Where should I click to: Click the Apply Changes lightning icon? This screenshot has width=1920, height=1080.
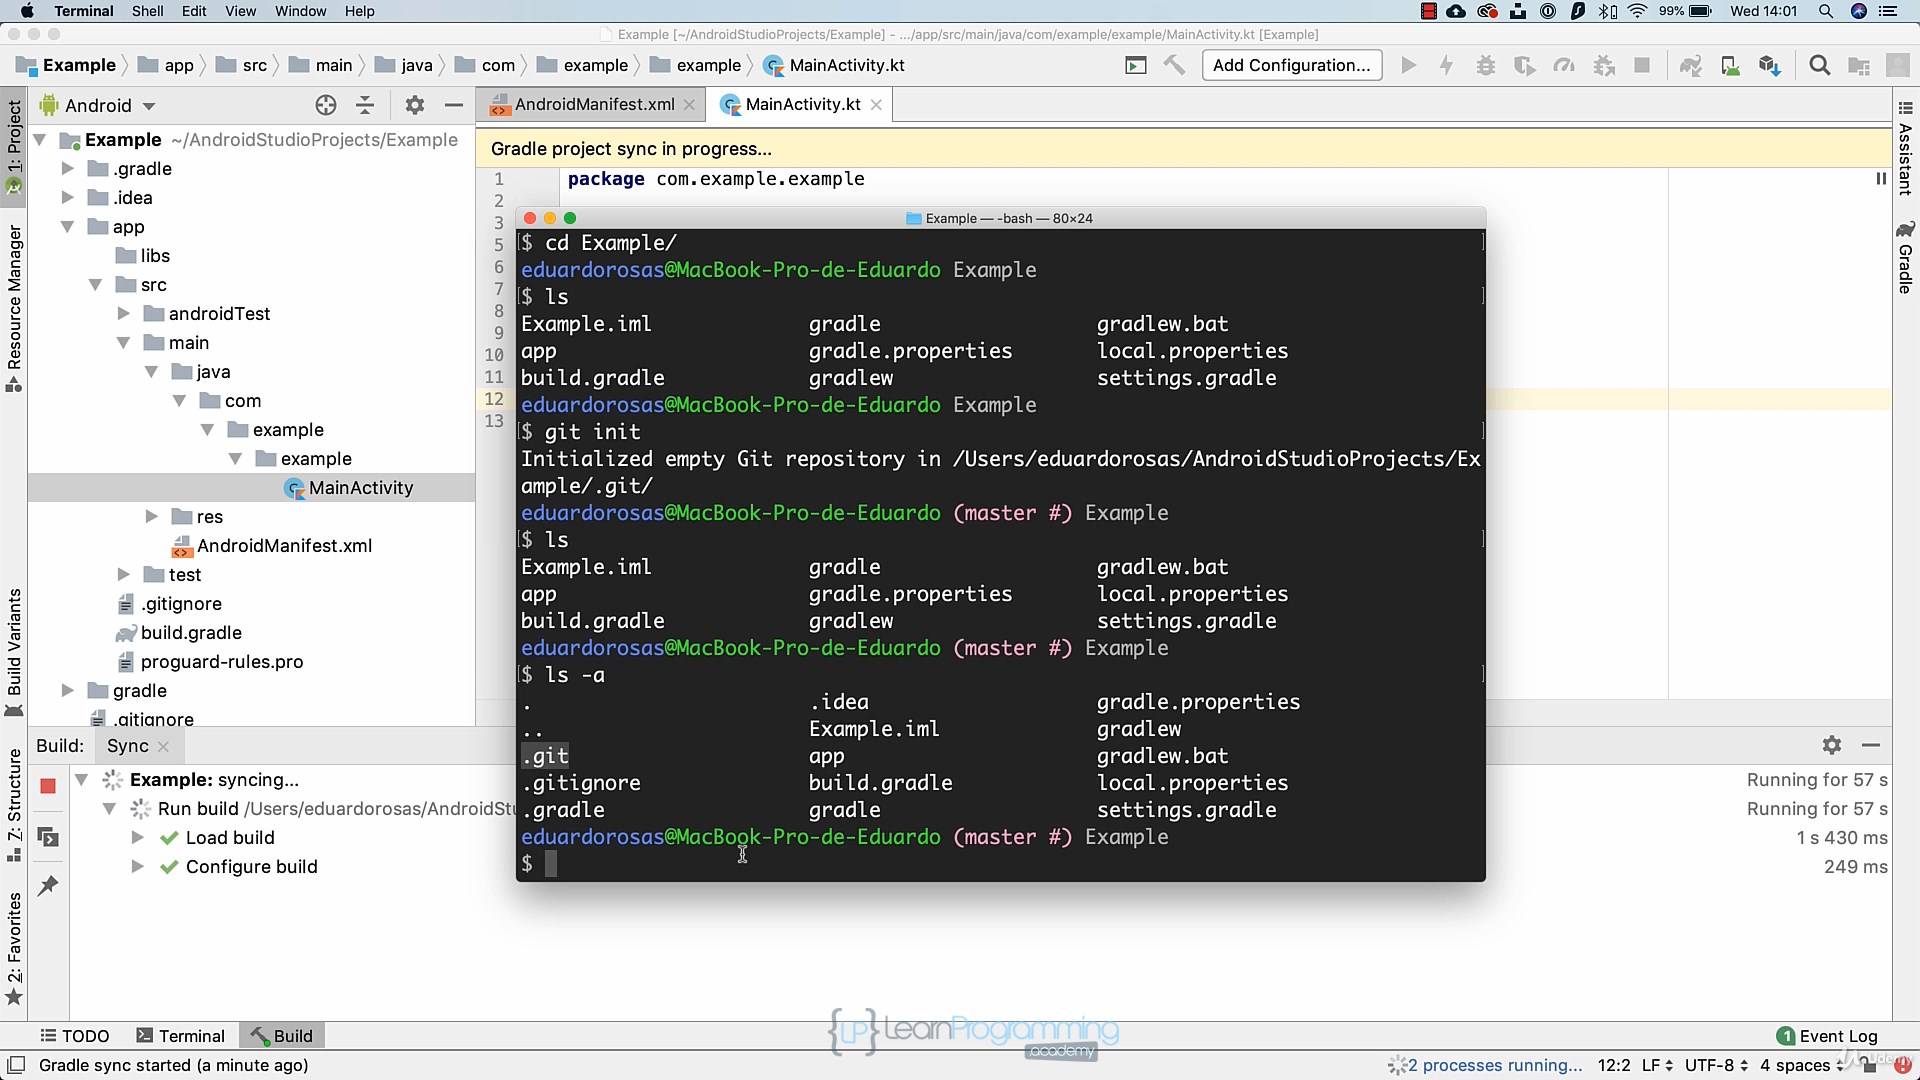coord(1446,66)
